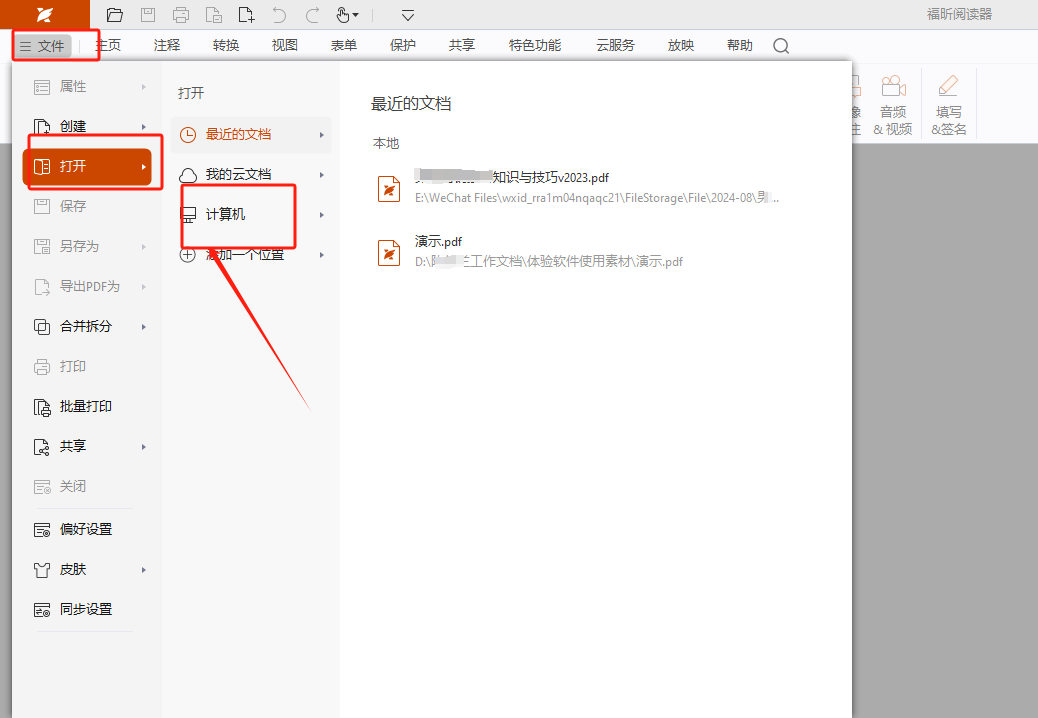Open the 音频&视频 tool

(x=892, y=106)
